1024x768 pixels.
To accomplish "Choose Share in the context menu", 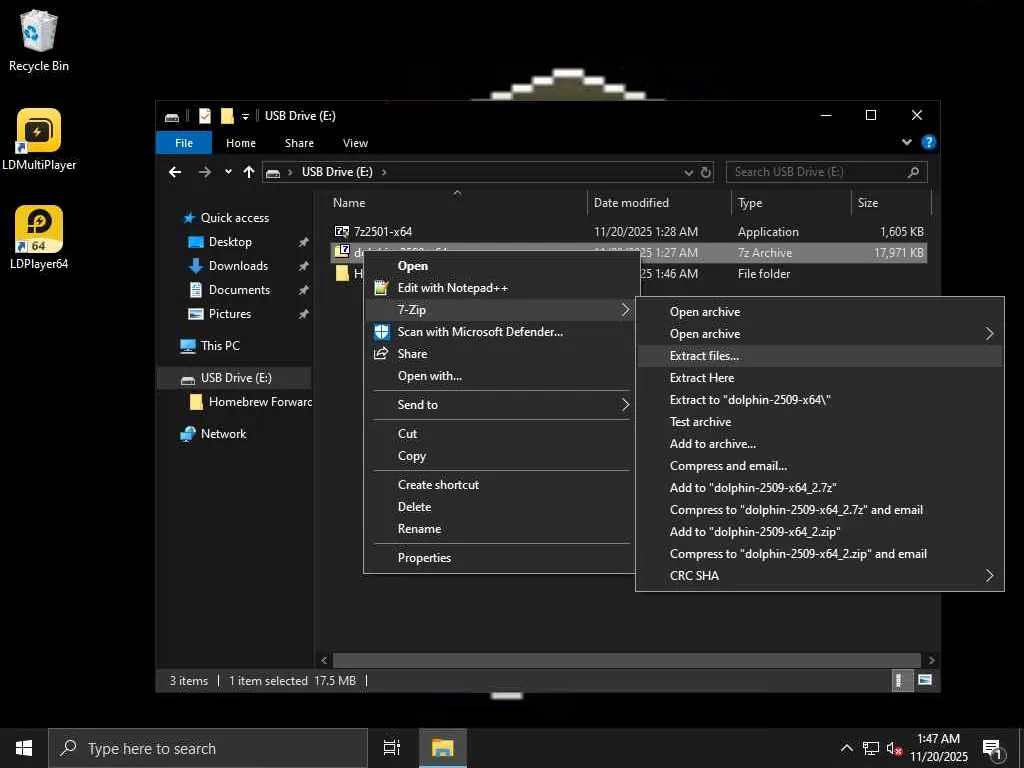I will click(500, 354).
